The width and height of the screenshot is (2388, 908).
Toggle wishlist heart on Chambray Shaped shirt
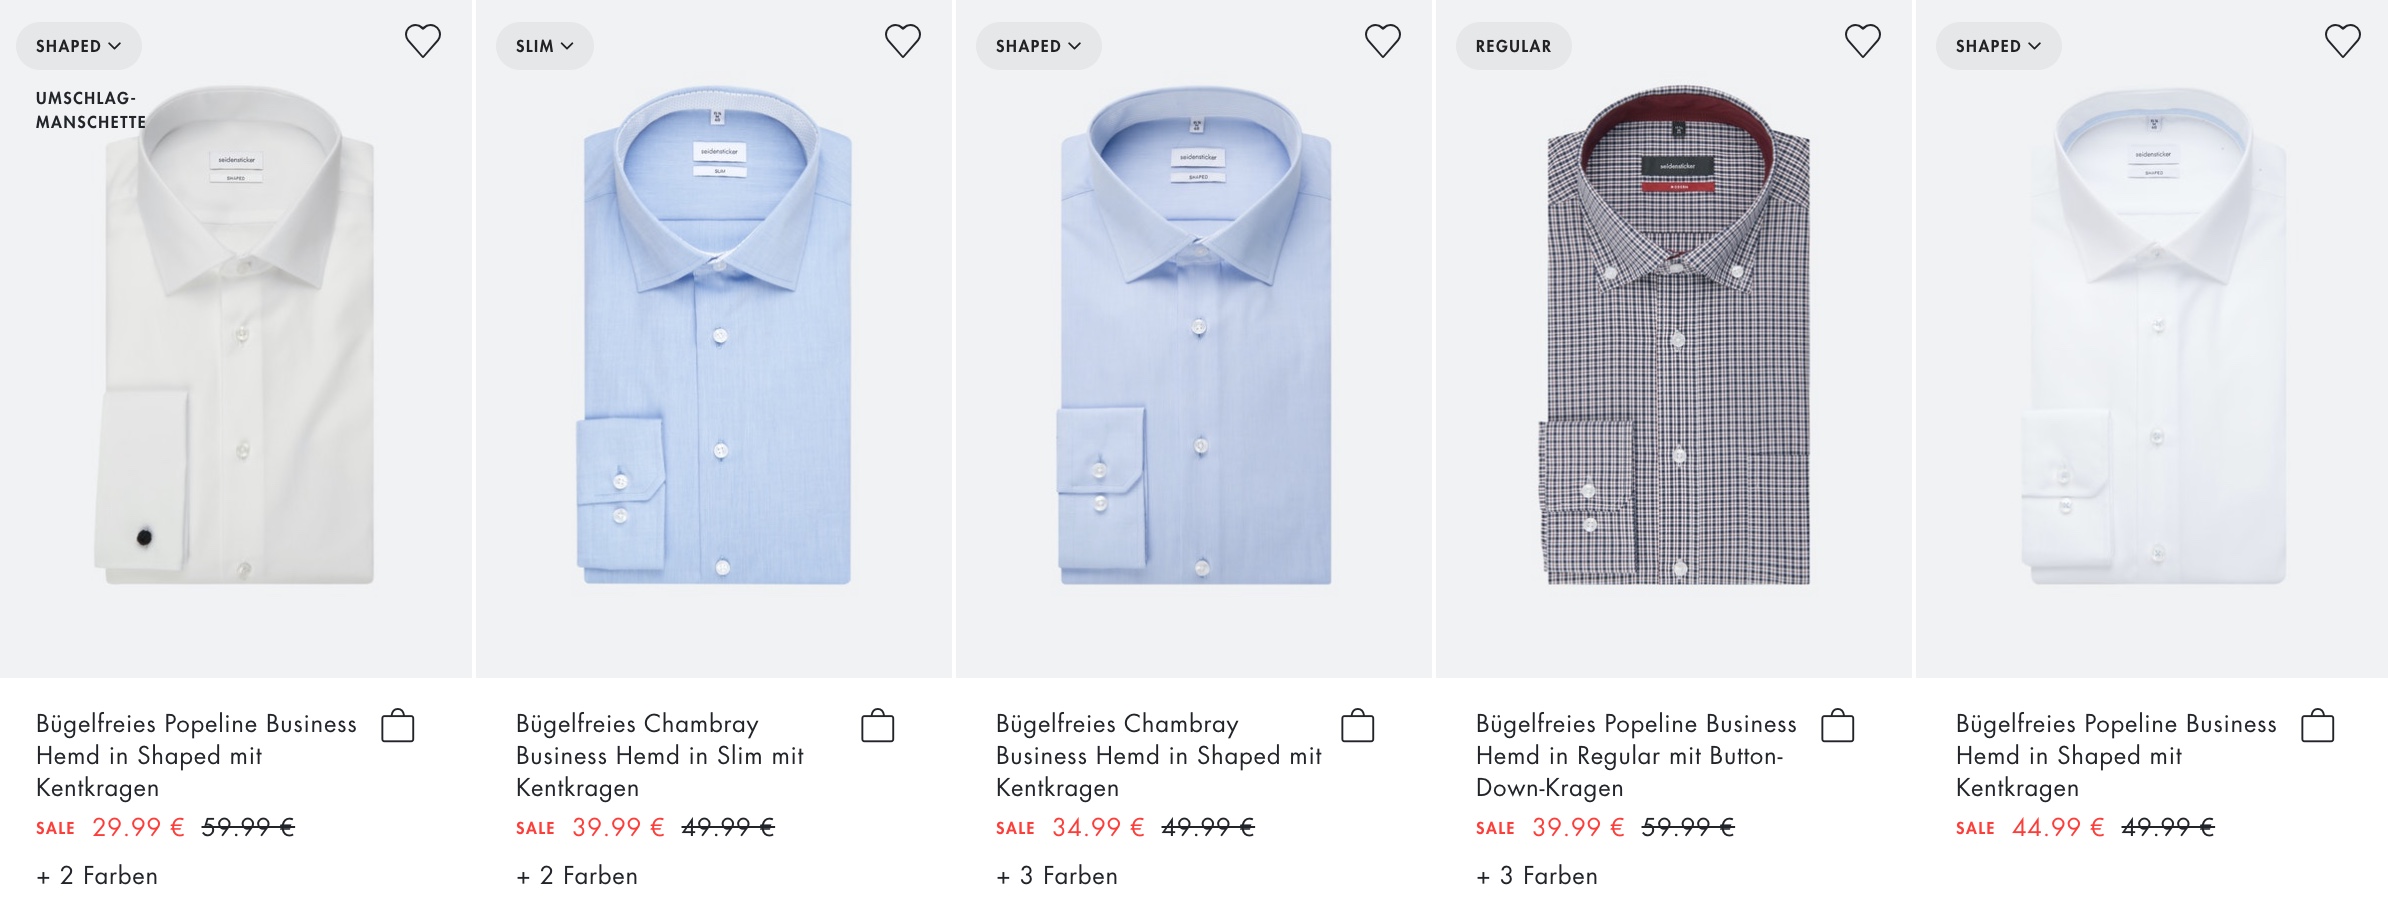tap(1382, 41)
